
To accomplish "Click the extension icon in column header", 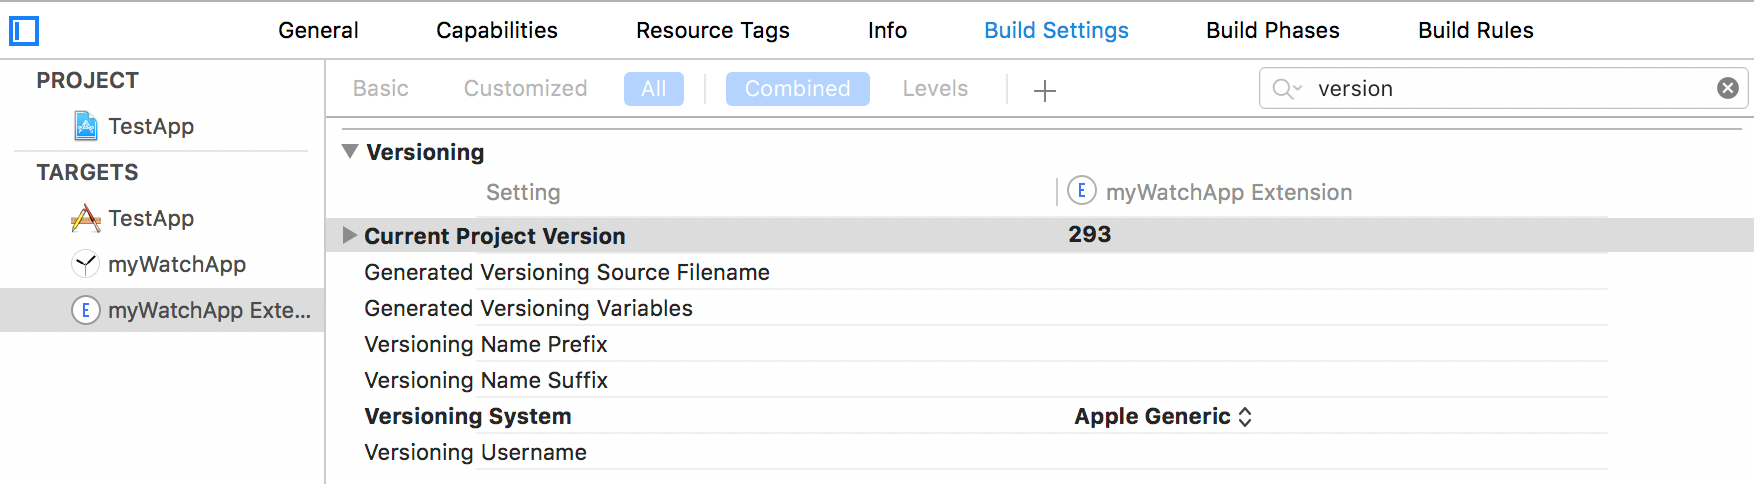I will 1081,190.
